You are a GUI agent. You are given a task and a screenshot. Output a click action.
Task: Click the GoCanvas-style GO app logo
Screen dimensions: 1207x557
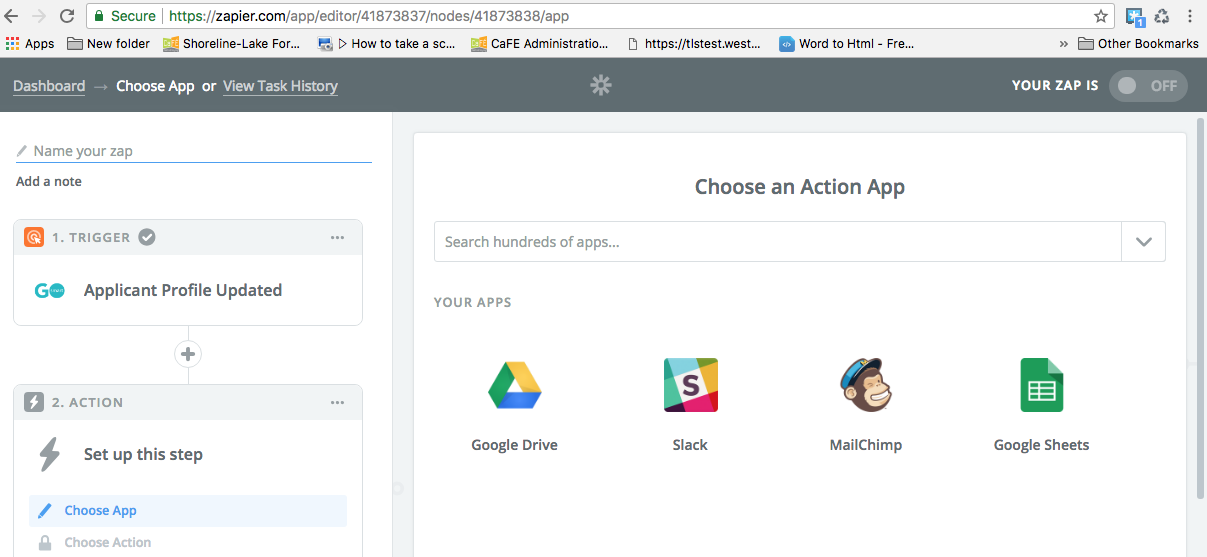point(49,291)
